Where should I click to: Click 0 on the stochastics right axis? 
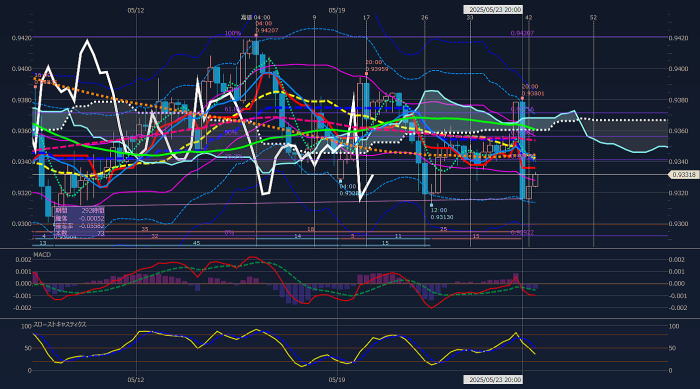670,370
